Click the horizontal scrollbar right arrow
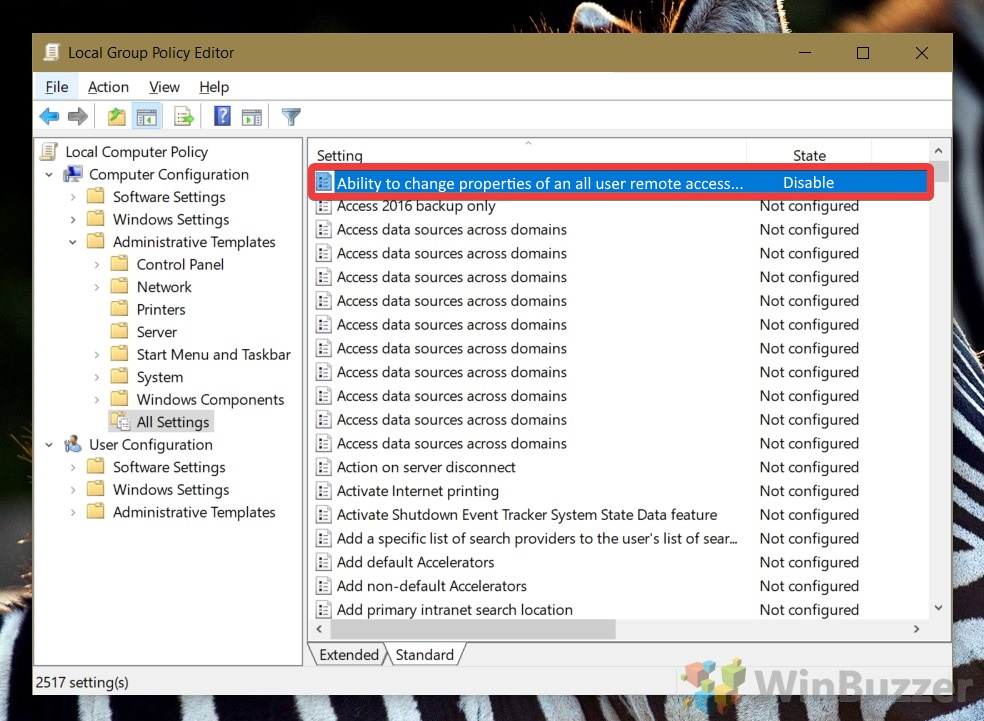This screenshot has height=721, width=984. coord(916,629)
